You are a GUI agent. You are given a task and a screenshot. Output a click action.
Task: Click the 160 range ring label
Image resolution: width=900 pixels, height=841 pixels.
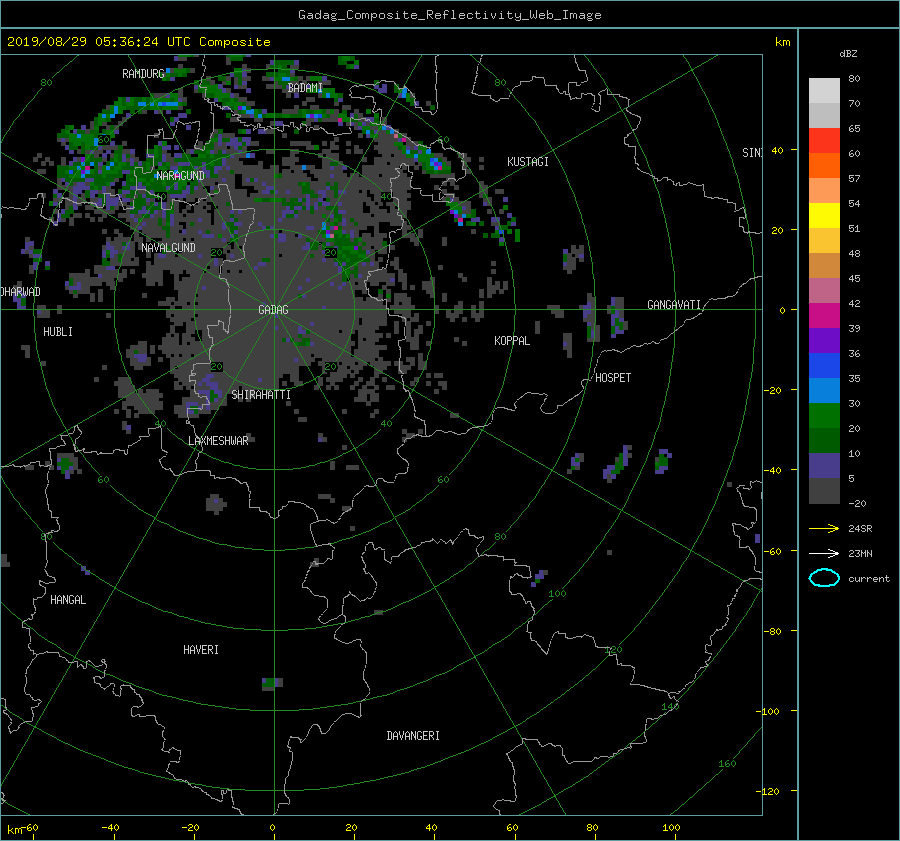click(x=727, y=764)
